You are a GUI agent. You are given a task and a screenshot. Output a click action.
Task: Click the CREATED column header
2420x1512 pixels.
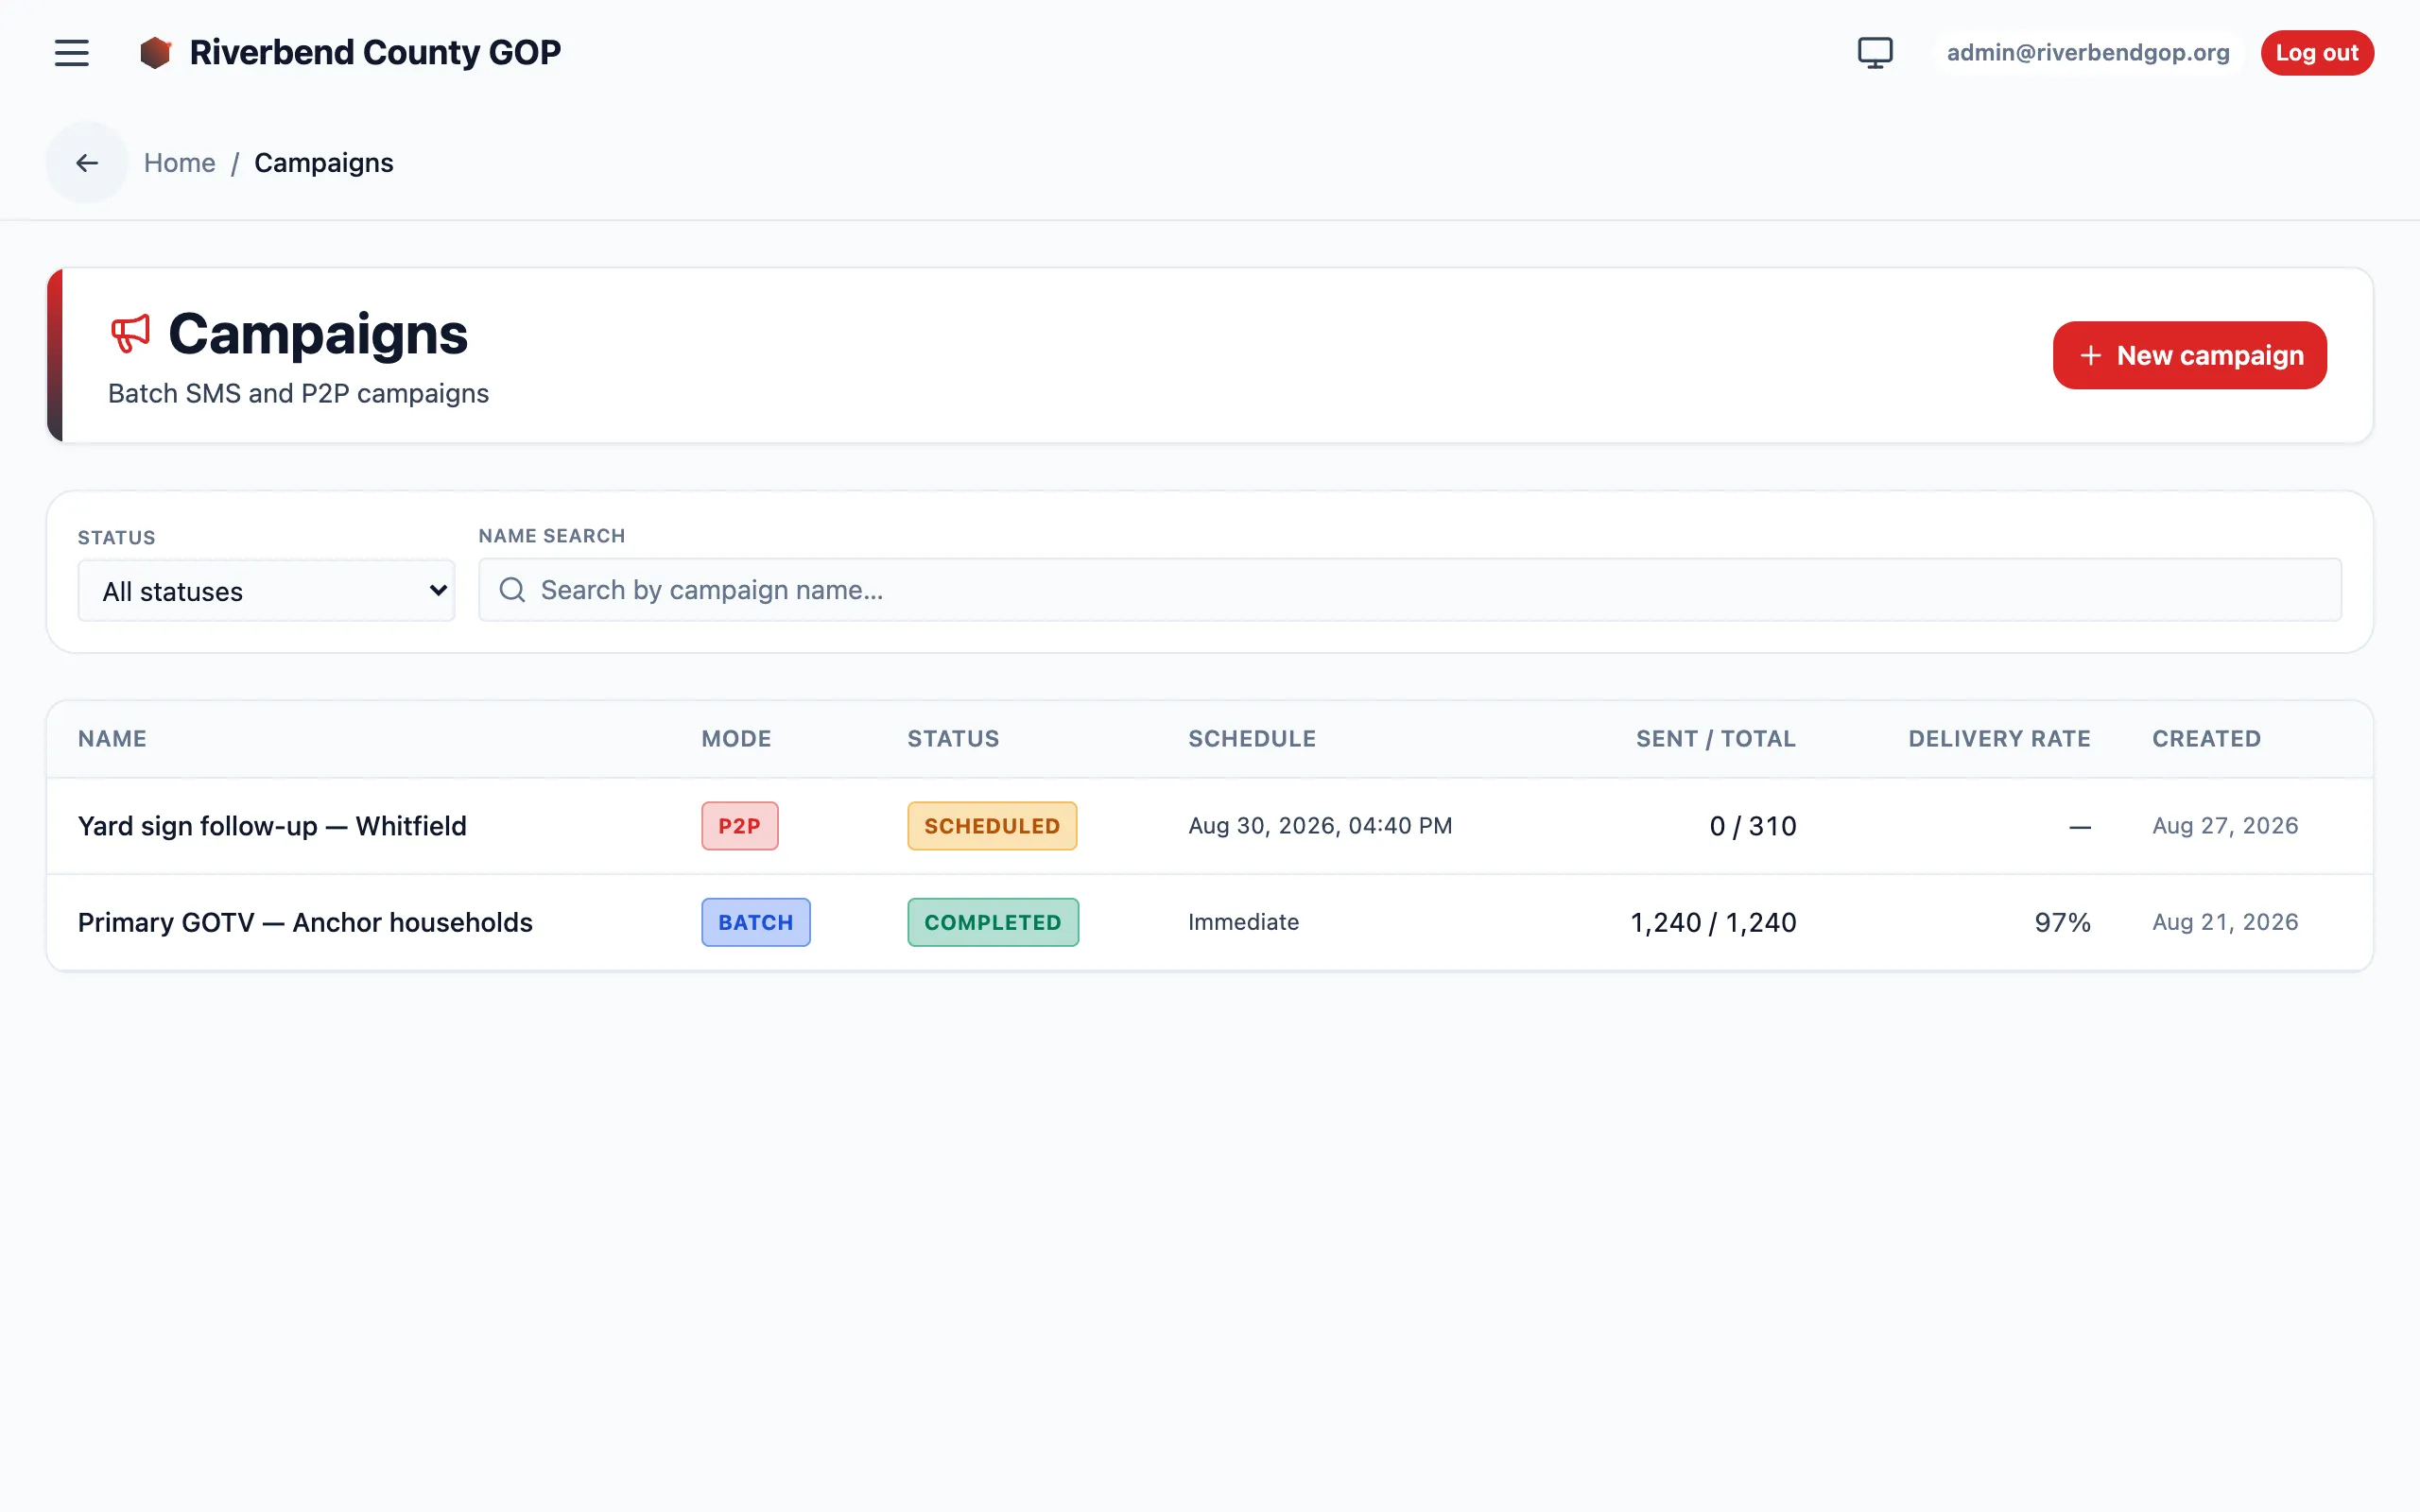coord(2206,739)
